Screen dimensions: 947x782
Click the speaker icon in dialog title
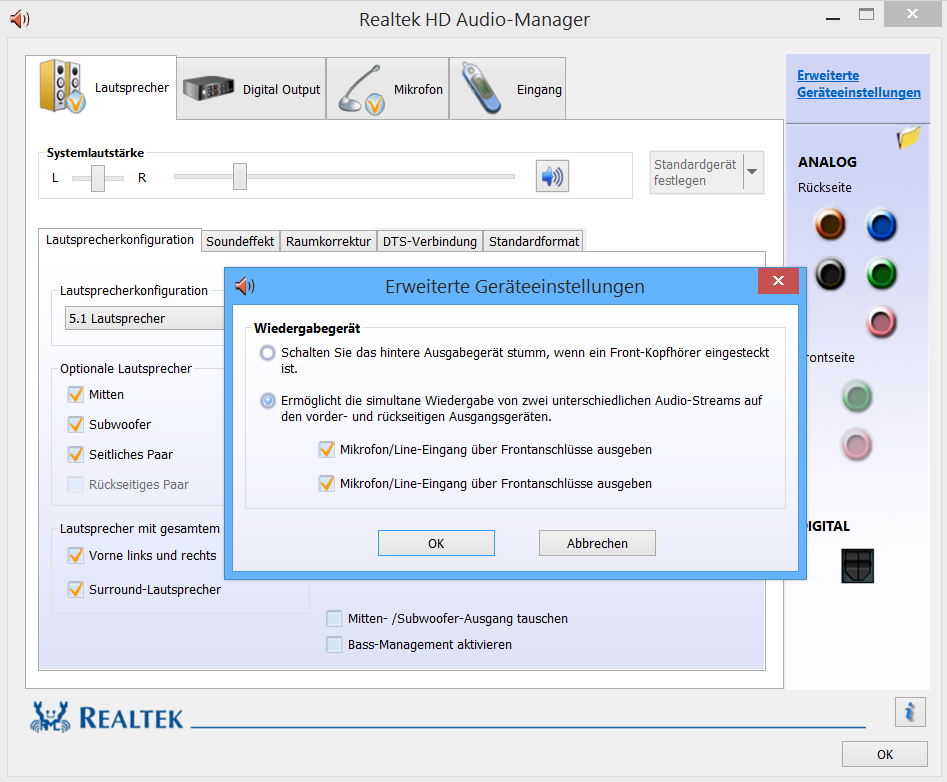(245, 286)
